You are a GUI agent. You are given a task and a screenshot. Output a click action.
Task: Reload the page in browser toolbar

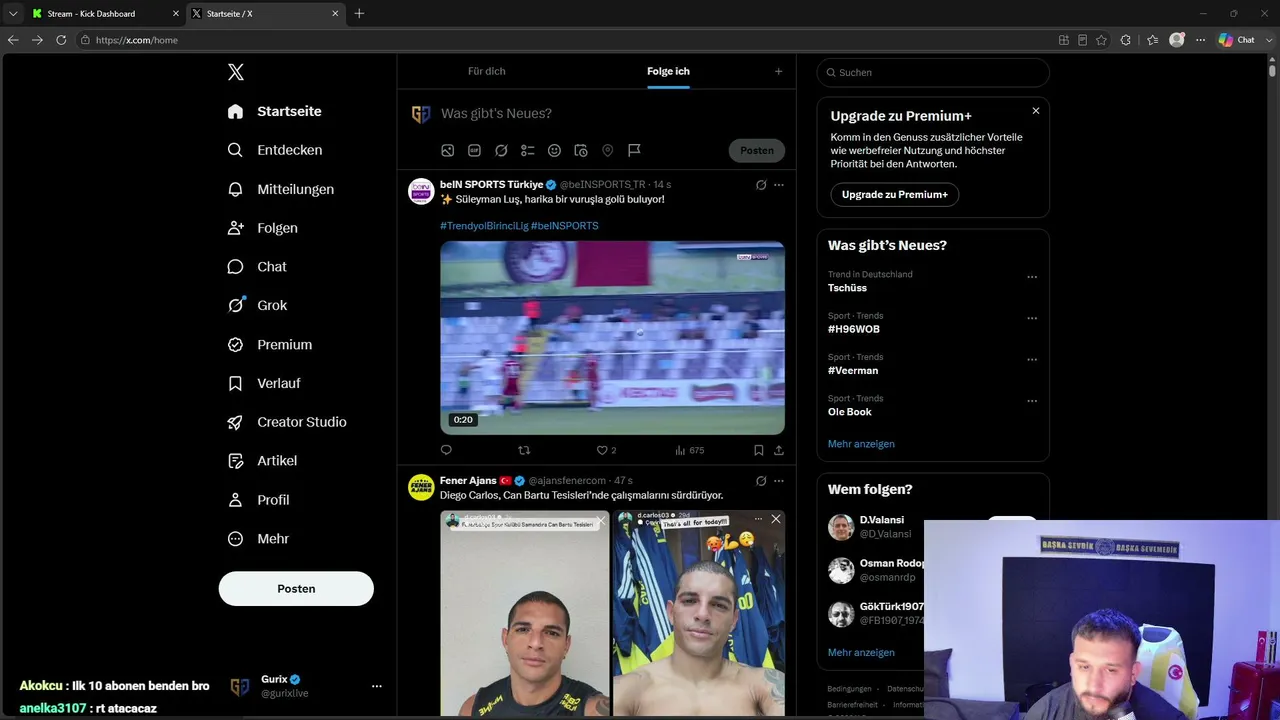[61, 40]
